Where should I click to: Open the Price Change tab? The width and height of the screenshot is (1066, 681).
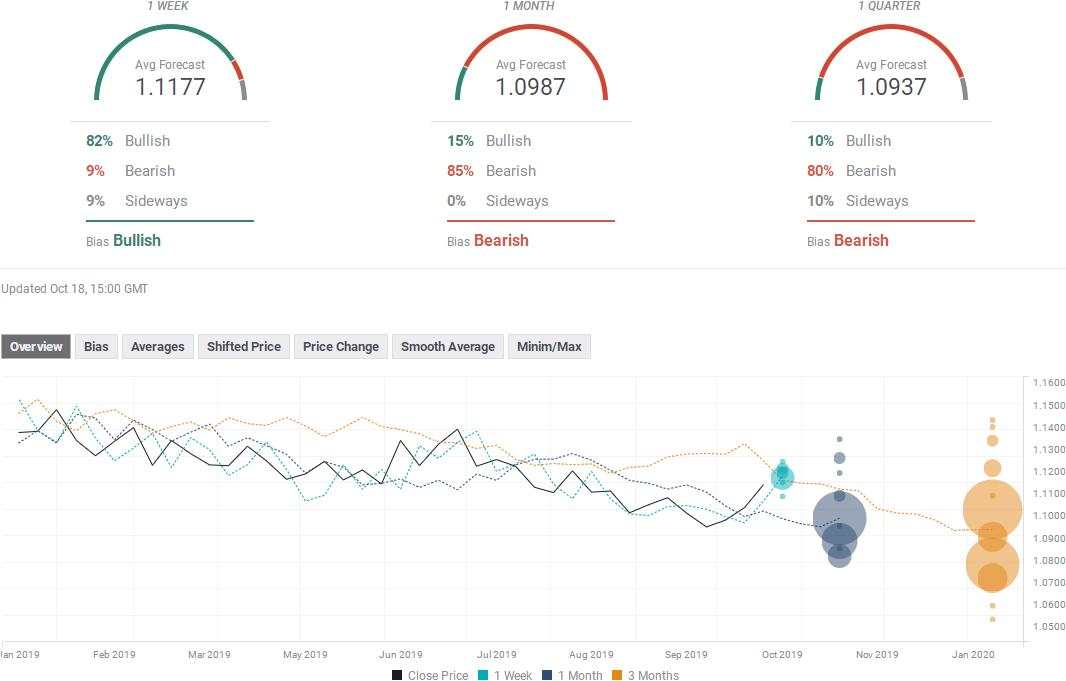pos(340,347)
